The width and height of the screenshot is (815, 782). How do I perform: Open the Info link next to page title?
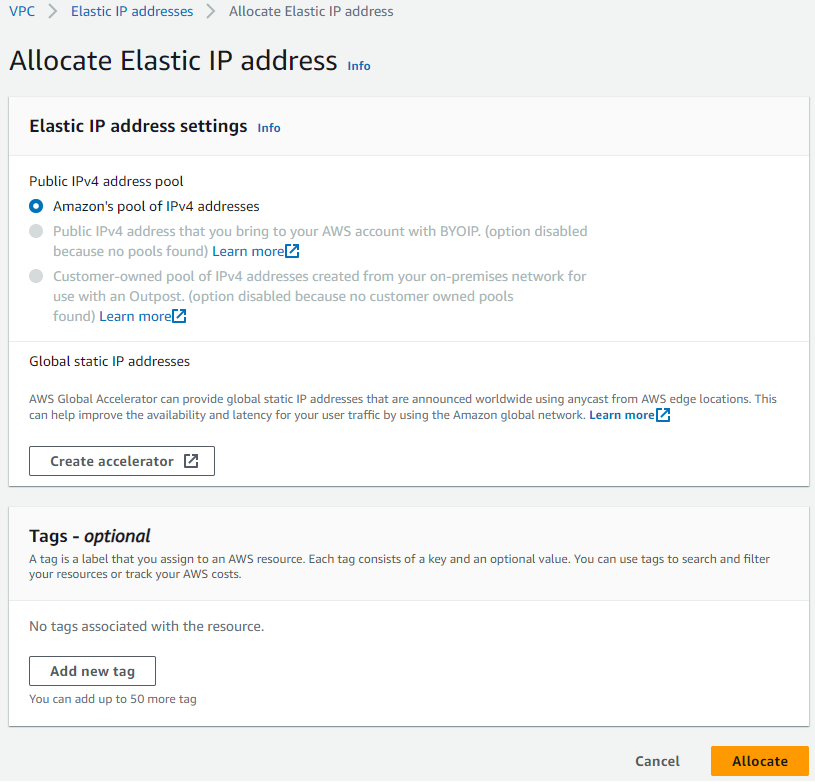[359, 66]
